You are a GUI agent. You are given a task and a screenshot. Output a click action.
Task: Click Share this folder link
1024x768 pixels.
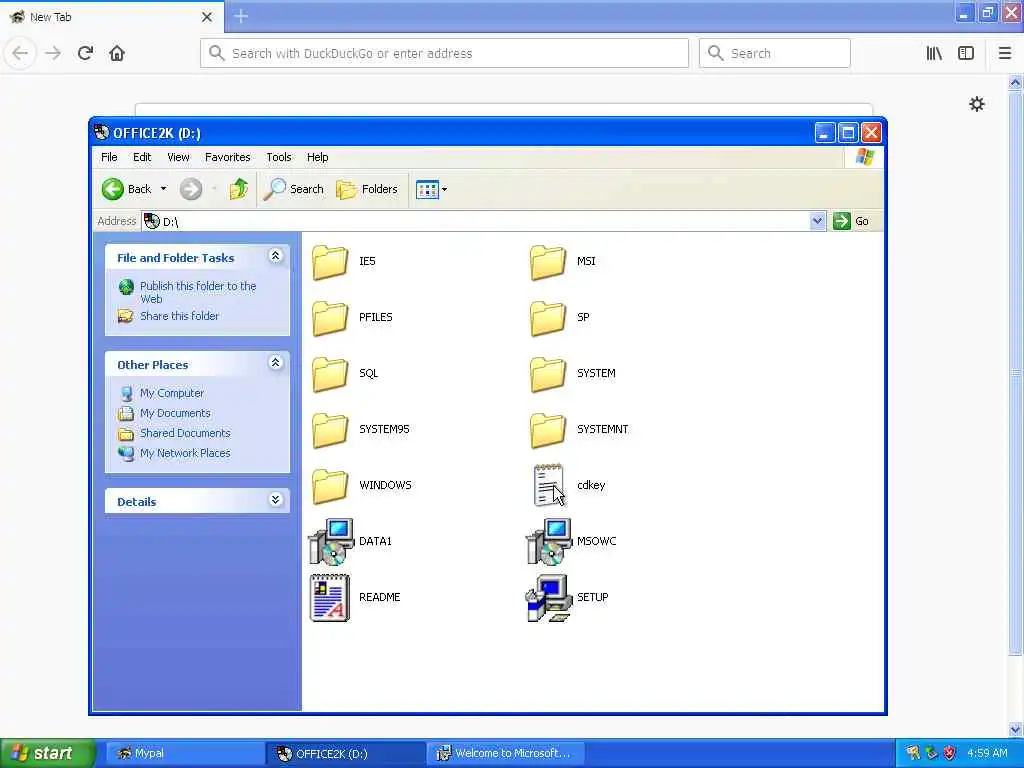click(x=180, y=316)
